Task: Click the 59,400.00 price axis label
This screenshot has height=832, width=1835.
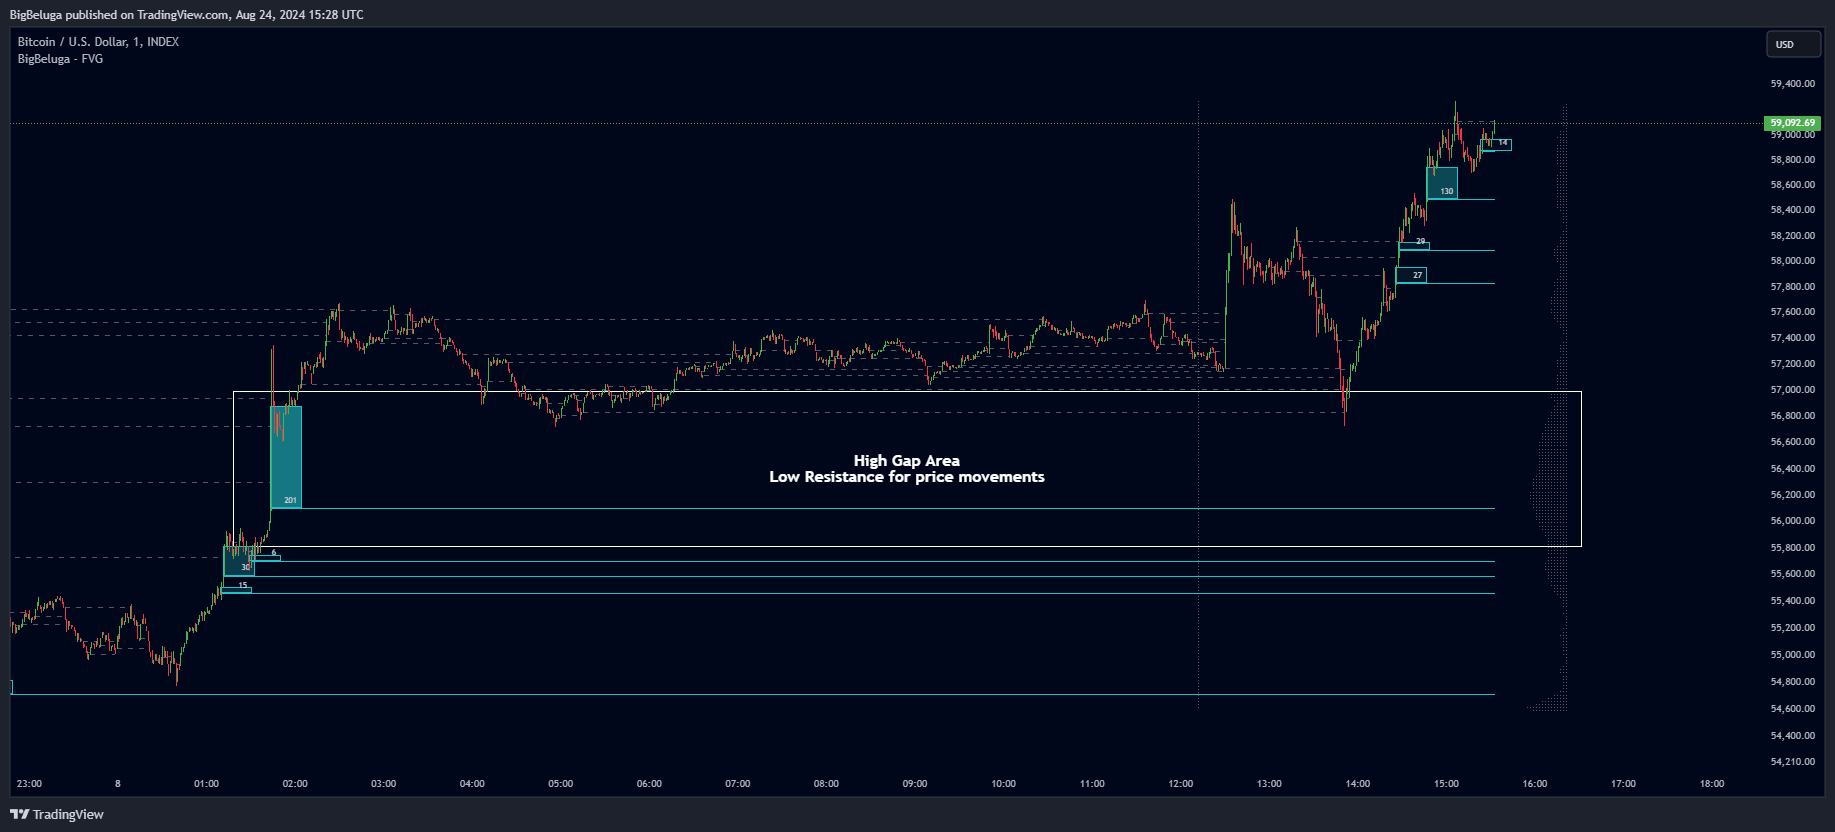Action: coord(1793,84)
